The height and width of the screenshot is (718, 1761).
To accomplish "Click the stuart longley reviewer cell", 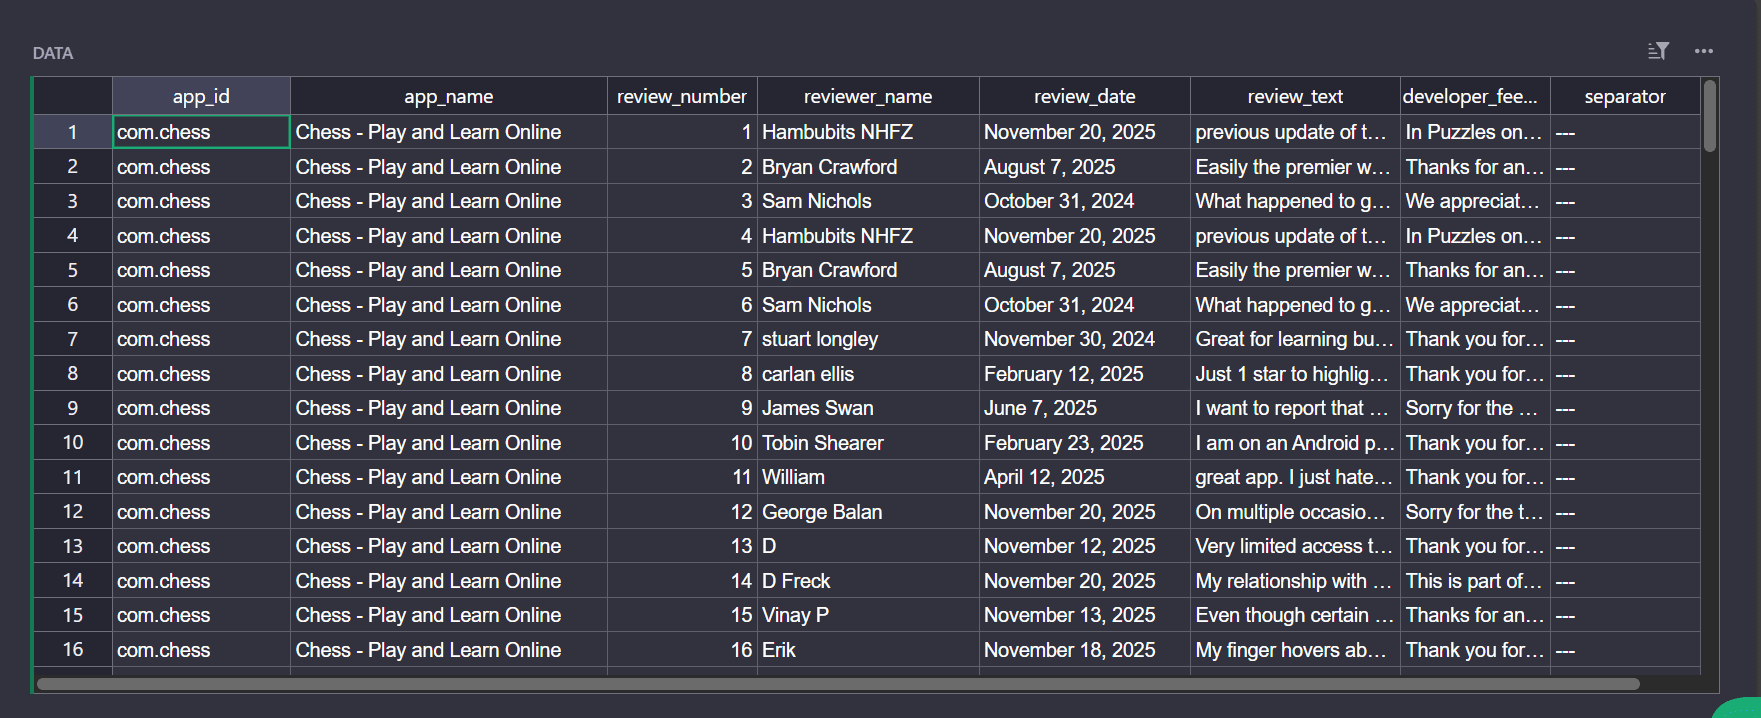I will click(x=868, y=339).
